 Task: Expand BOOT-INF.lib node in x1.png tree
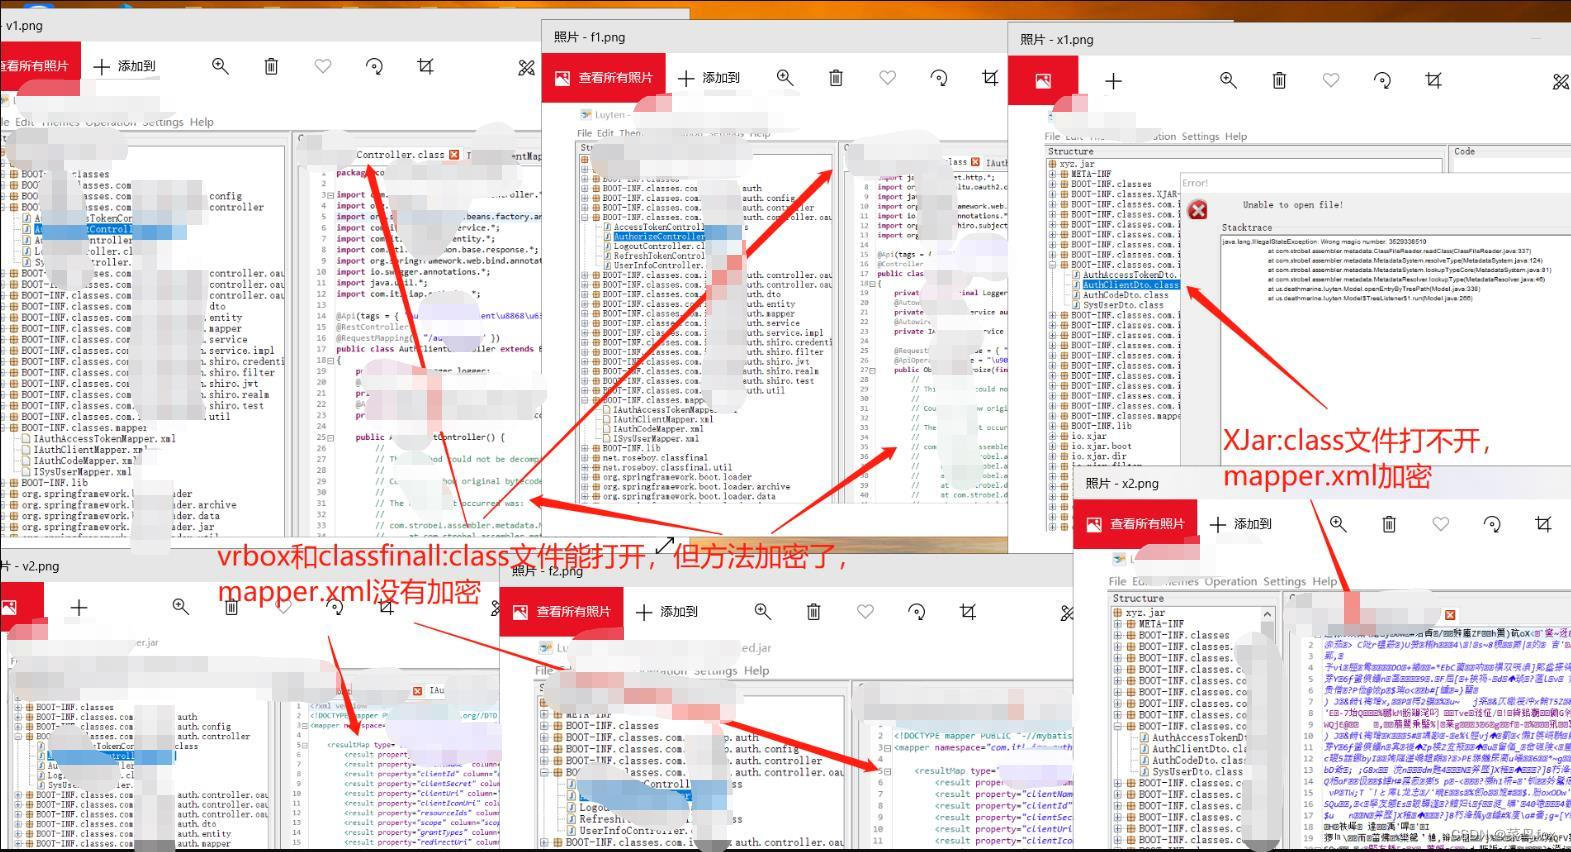click(x=1052, y=426)
